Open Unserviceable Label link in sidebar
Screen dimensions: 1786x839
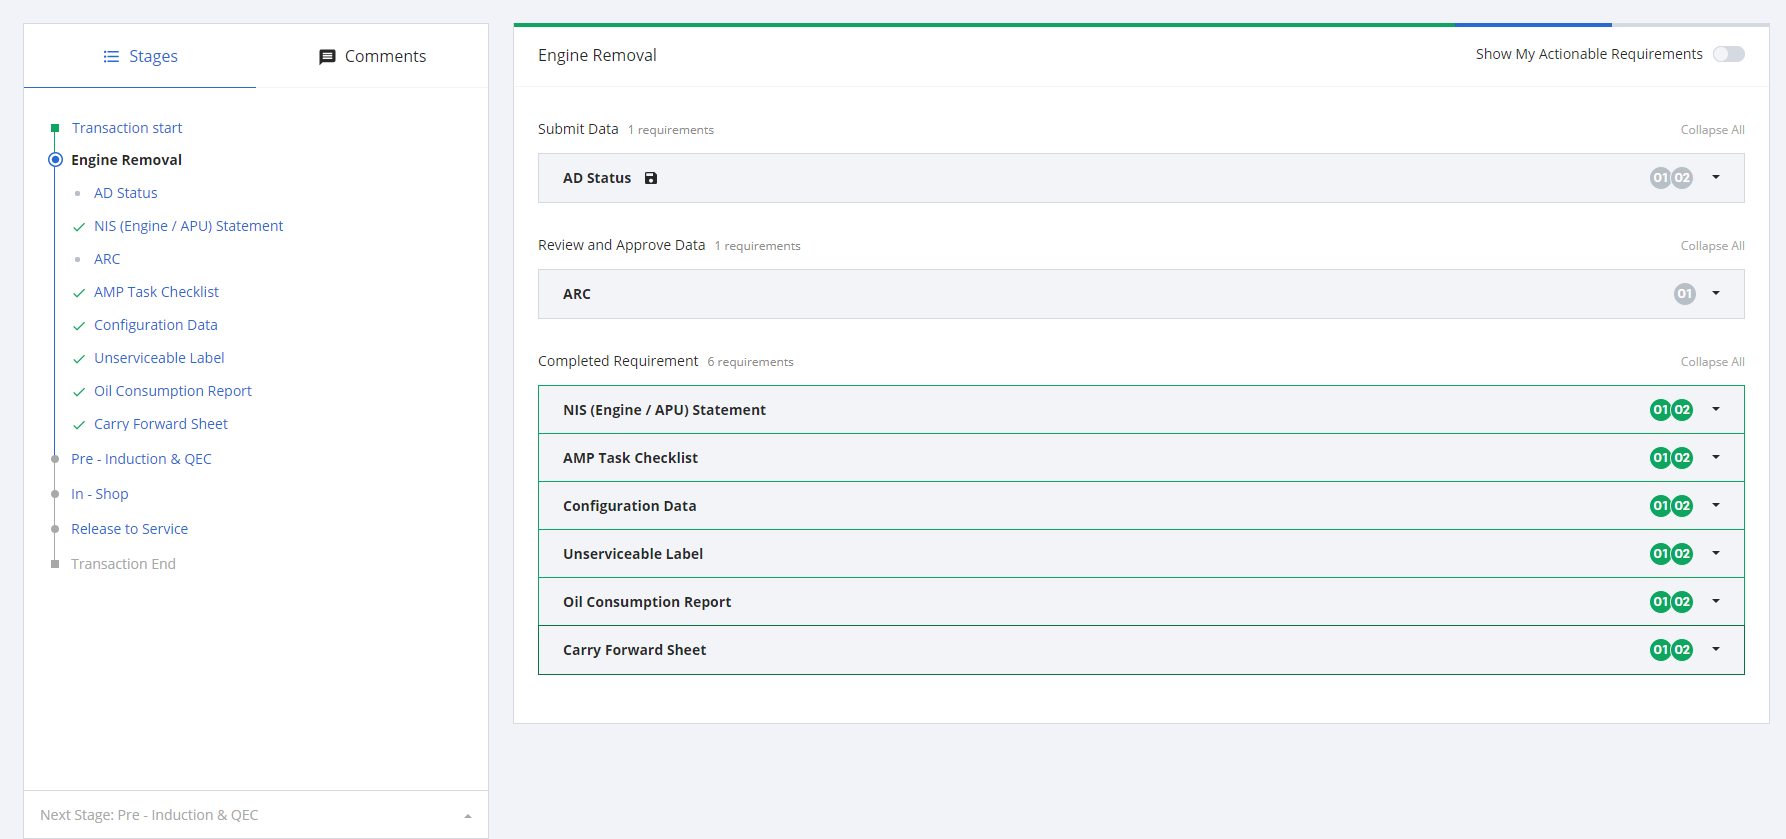point(159,358)
